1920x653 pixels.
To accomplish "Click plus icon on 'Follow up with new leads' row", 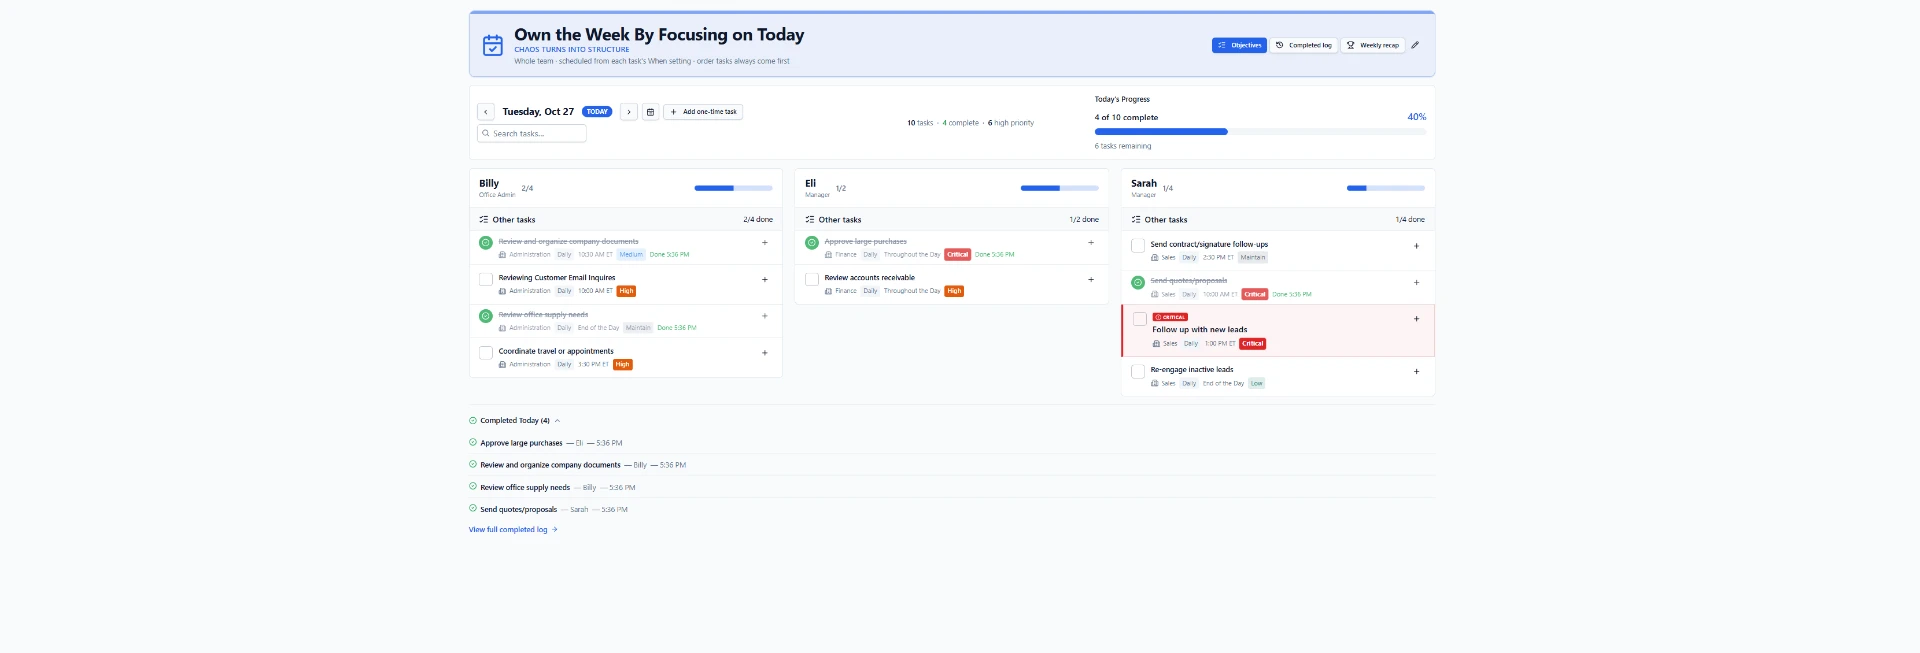I will point(1416,318).
